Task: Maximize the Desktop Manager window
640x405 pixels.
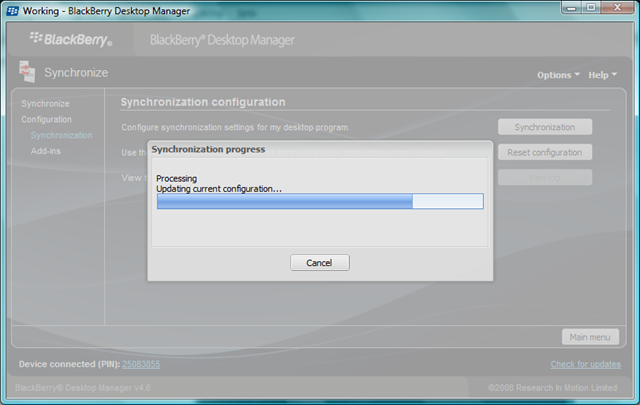Action: click(591, 8)
